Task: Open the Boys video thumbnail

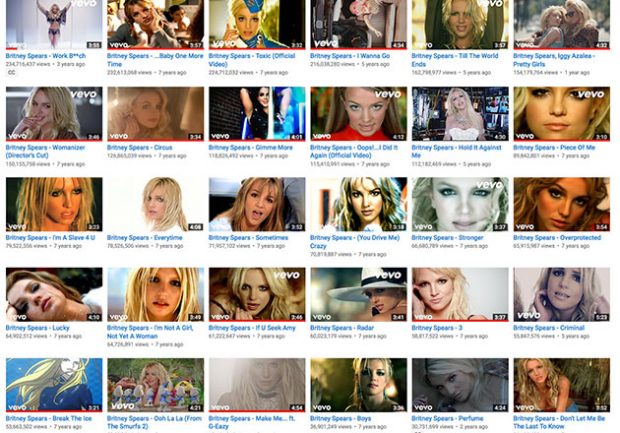Action: click(x=359, y=385)
